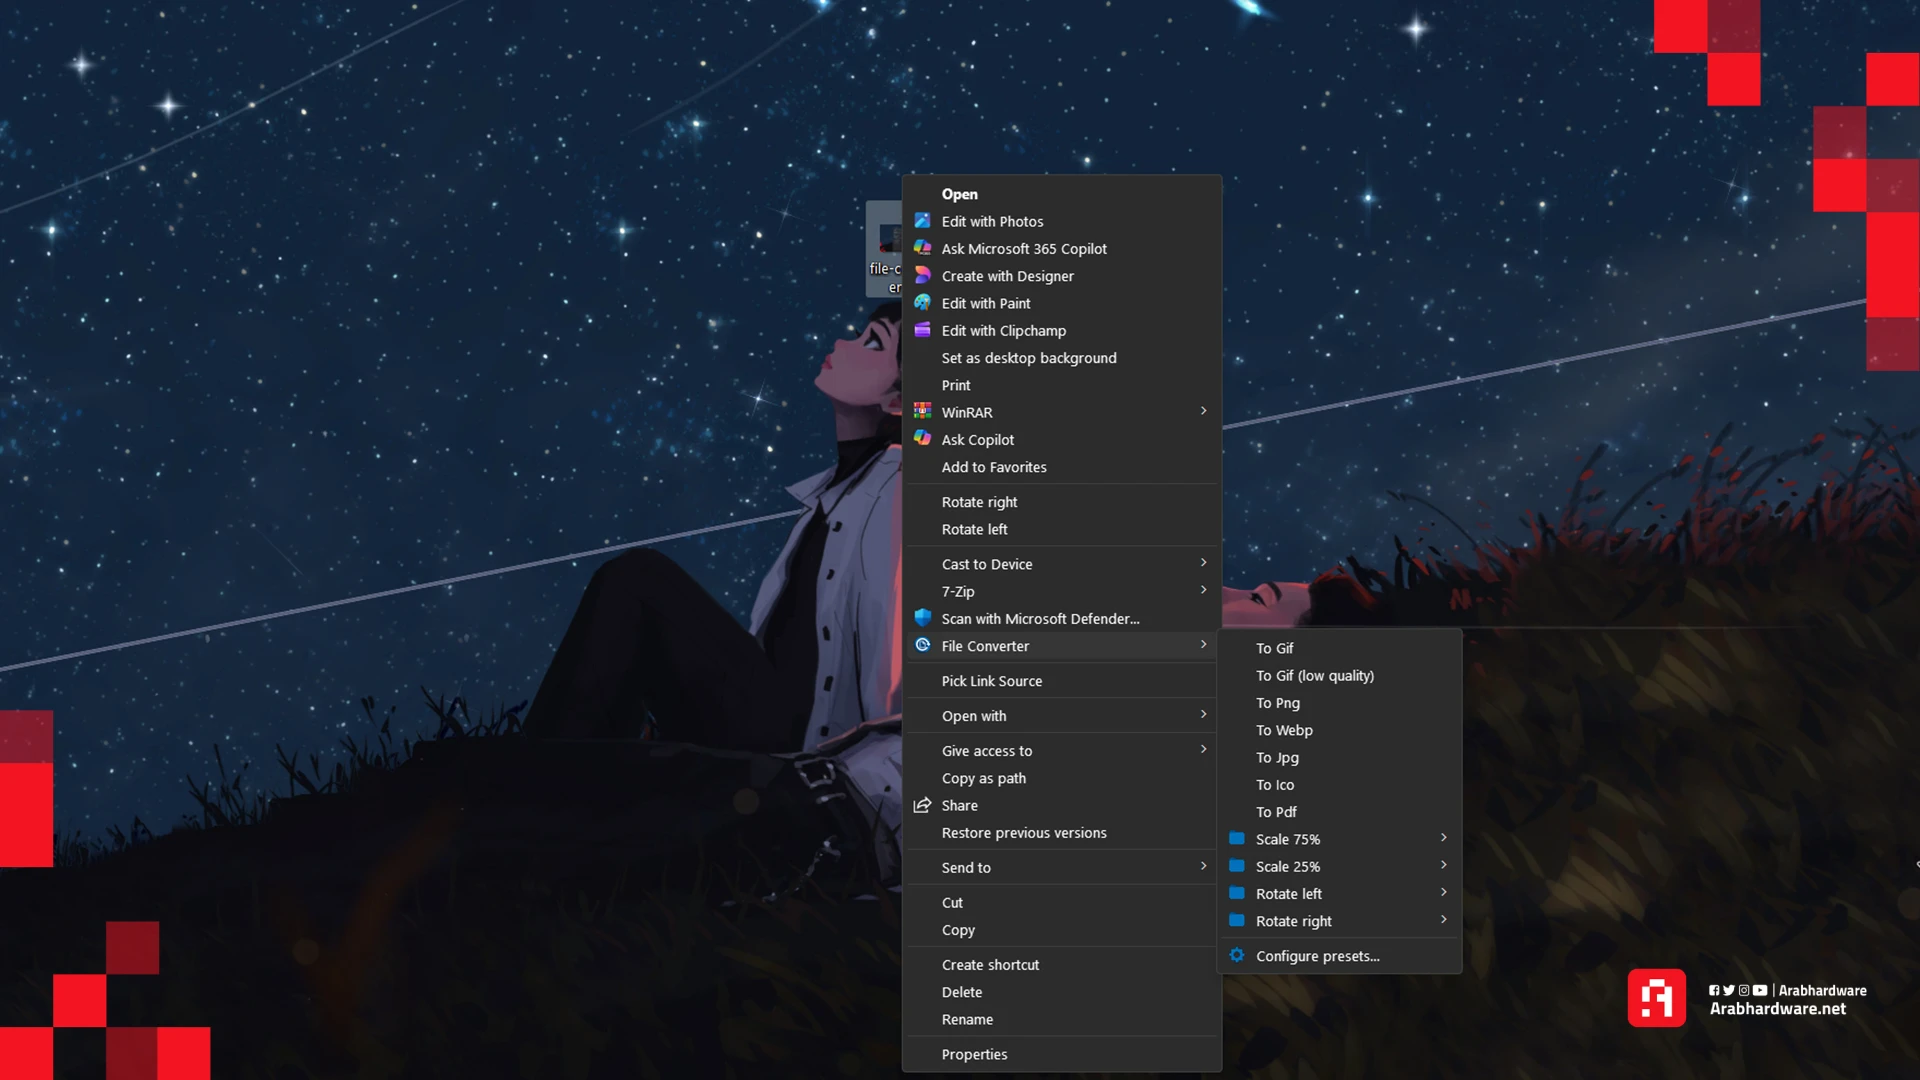Click the Create with Designer icon
This screenshot has height=1080, width=1920.
coord(922,275)
